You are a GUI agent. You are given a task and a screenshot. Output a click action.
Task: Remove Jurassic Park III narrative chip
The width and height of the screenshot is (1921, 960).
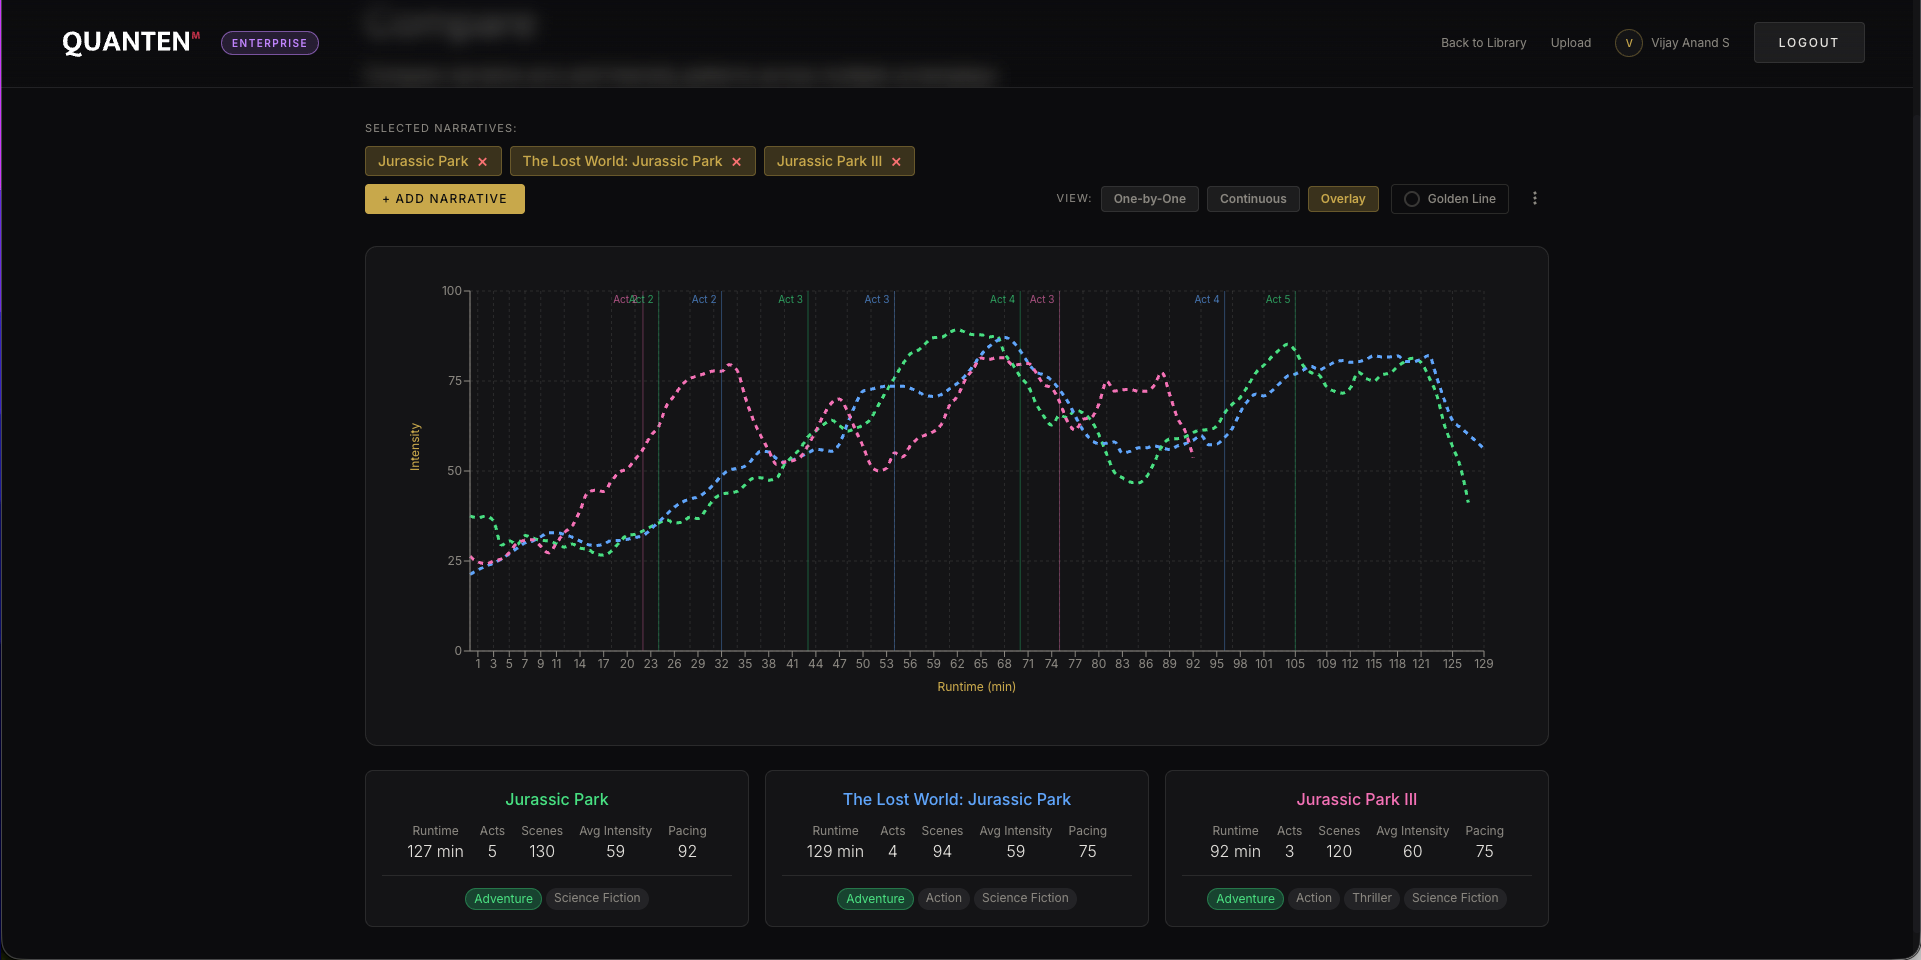(896, 162)
